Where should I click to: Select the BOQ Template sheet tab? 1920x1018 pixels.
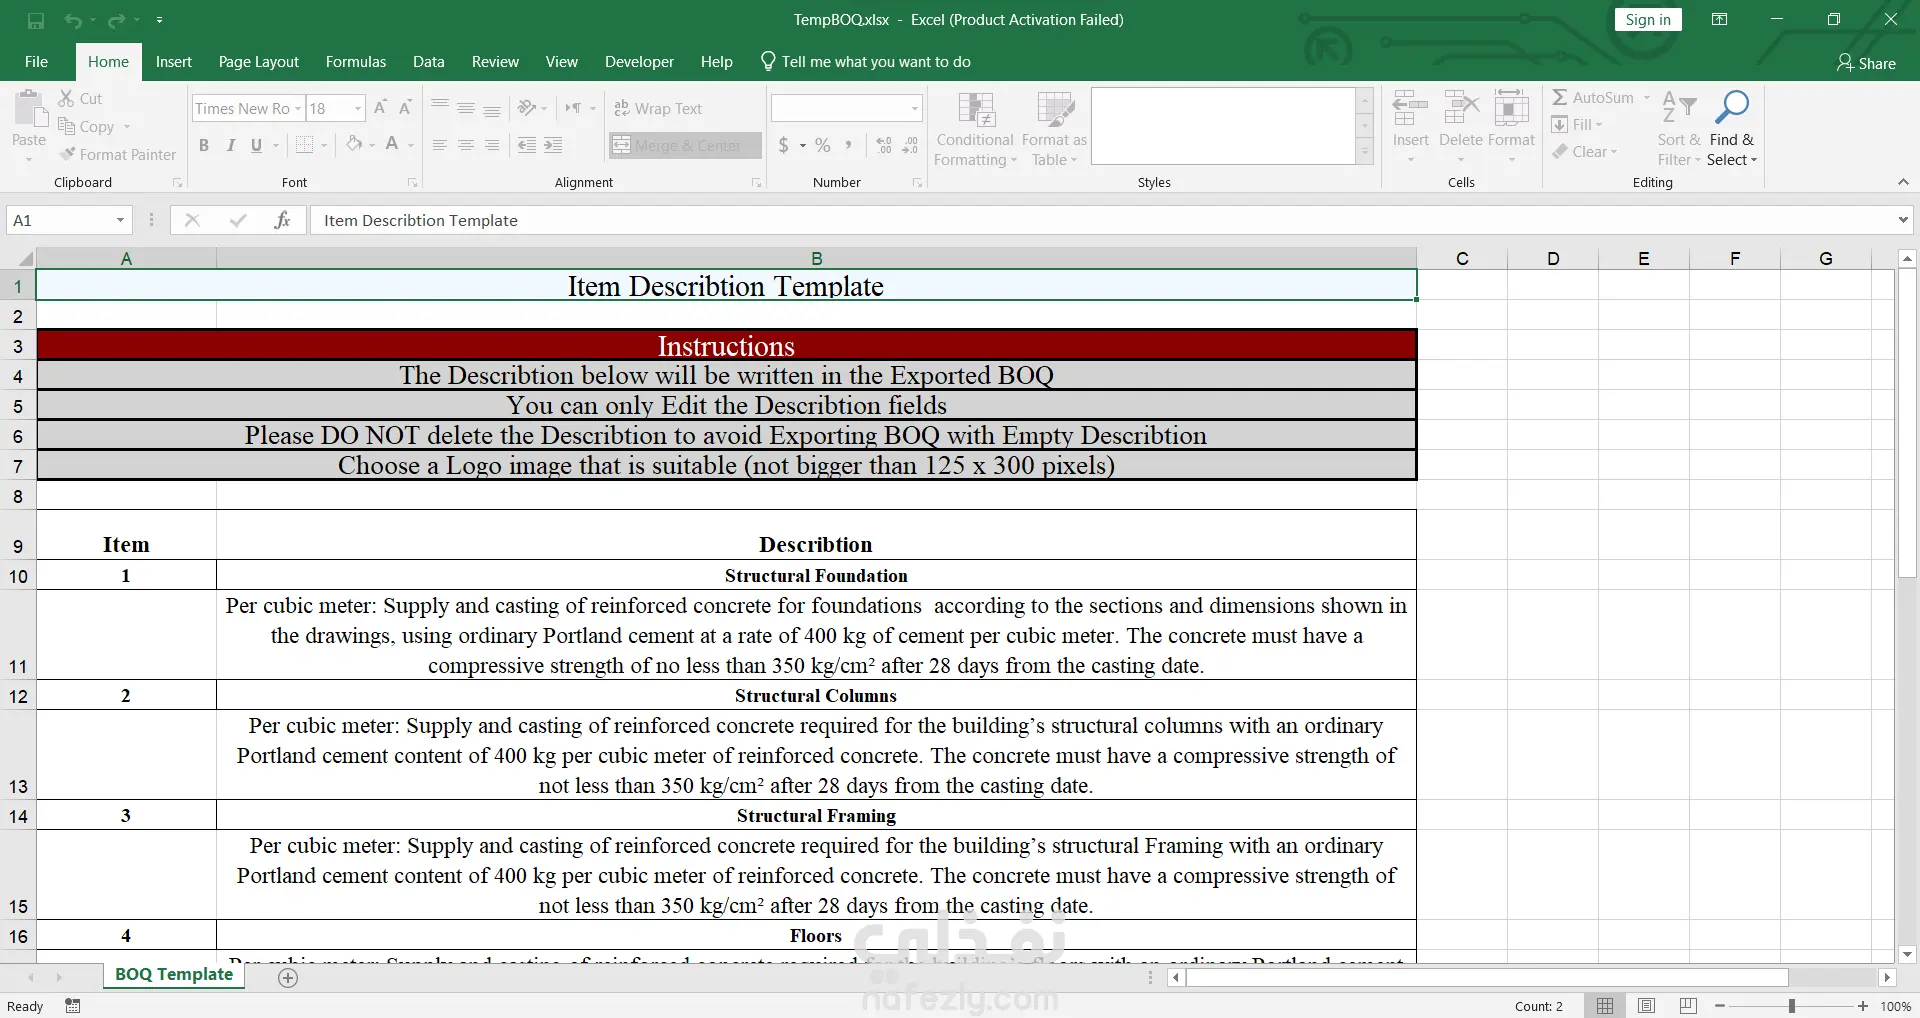click(x=174, y=975)
